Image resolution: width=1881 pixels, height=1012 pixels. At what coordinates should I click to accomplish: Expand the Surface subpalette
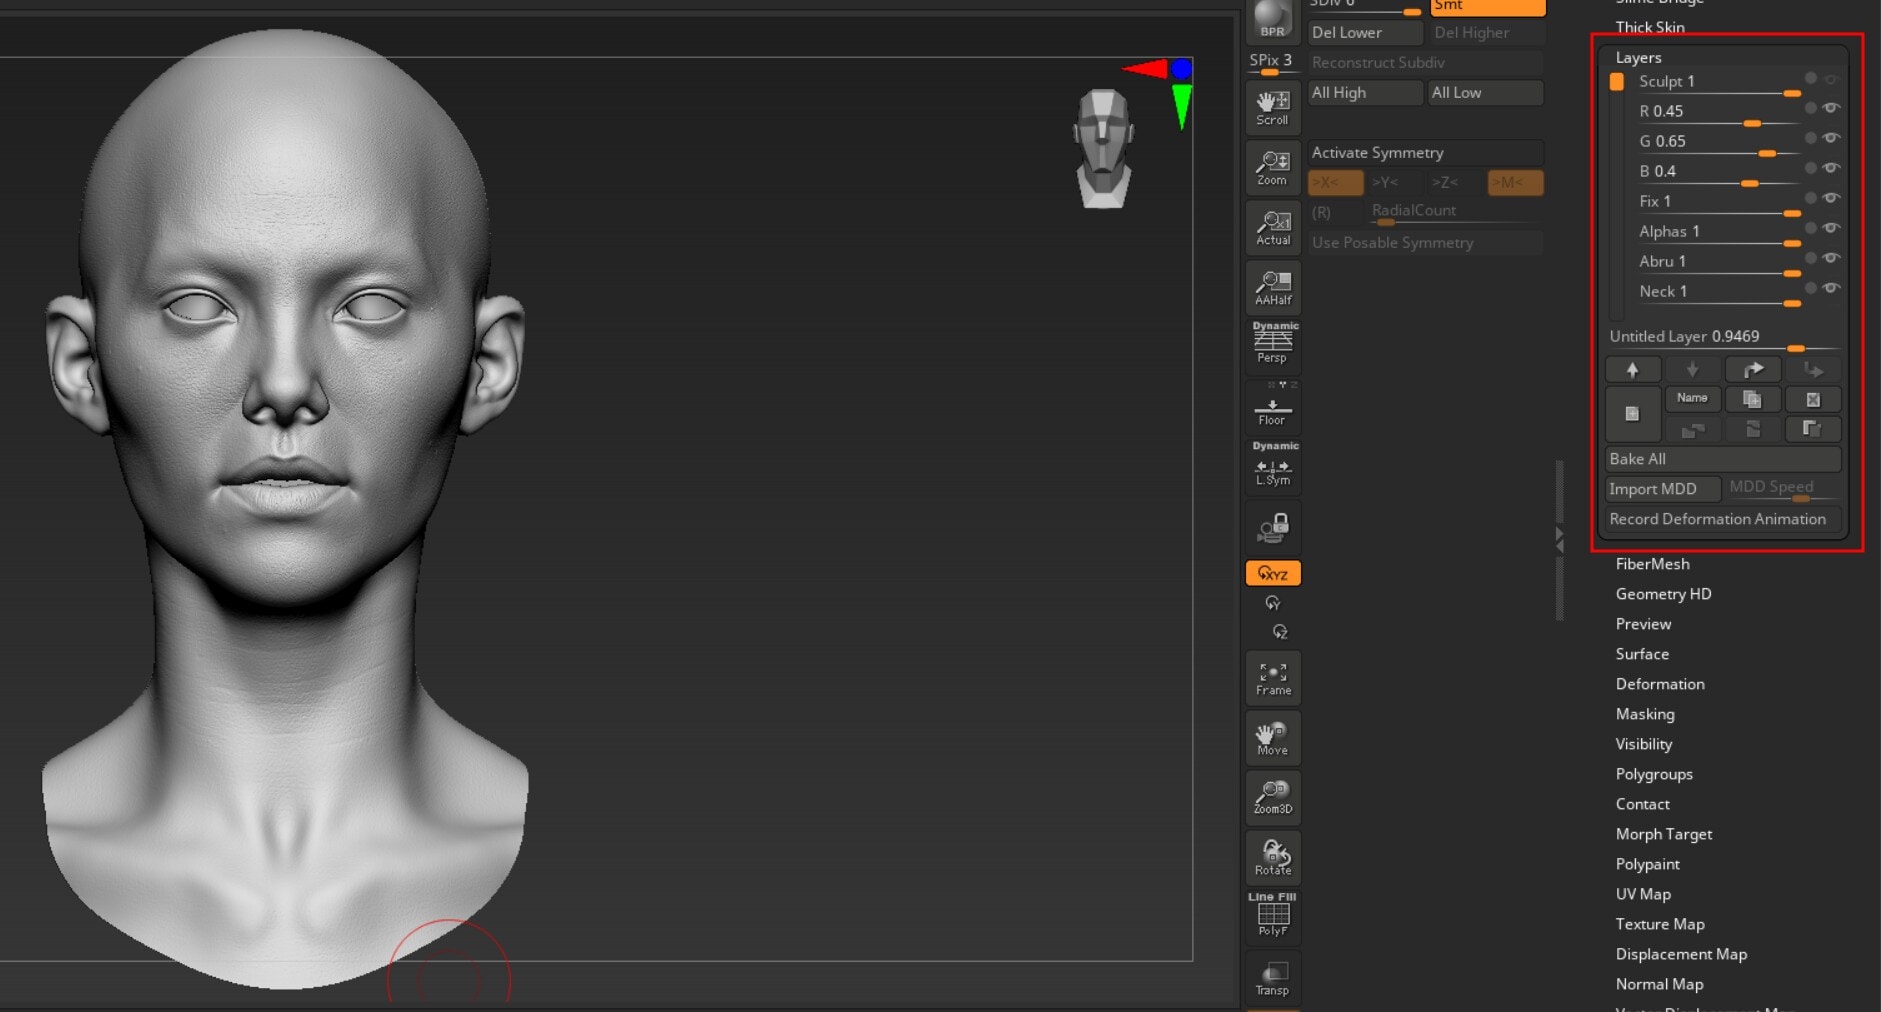[1642, 654]
